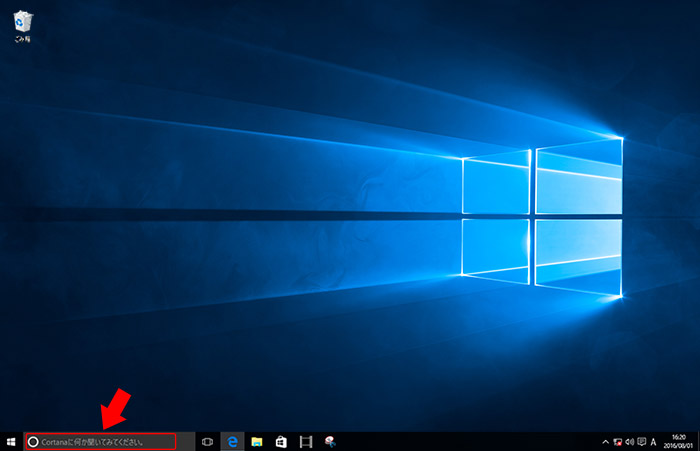The image size is (700, 451).
Task: Open the clock showing 16:20
Action: [x=679, y=442]
